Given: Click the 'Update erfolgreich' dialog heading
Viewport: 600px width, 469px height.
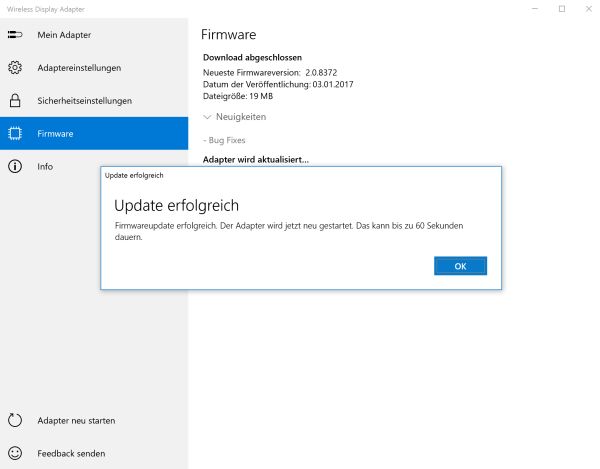Looking at the screenshot, I should [176, 205].
